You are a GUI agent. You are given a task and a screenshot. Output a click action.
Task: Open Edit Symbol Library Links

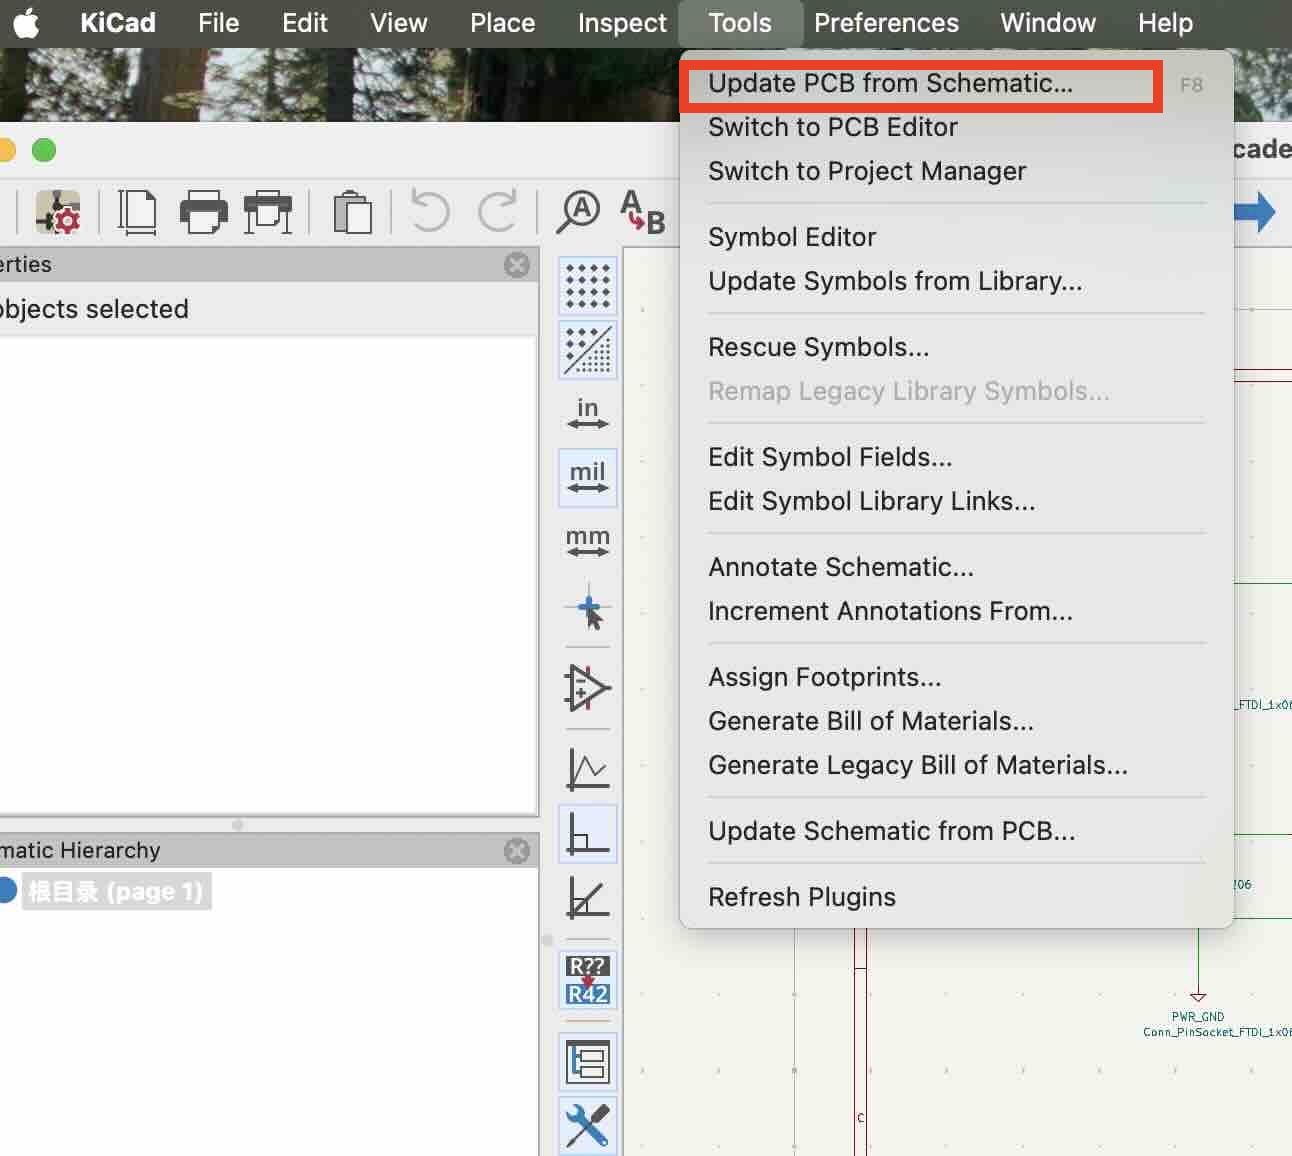click(956, 501)
